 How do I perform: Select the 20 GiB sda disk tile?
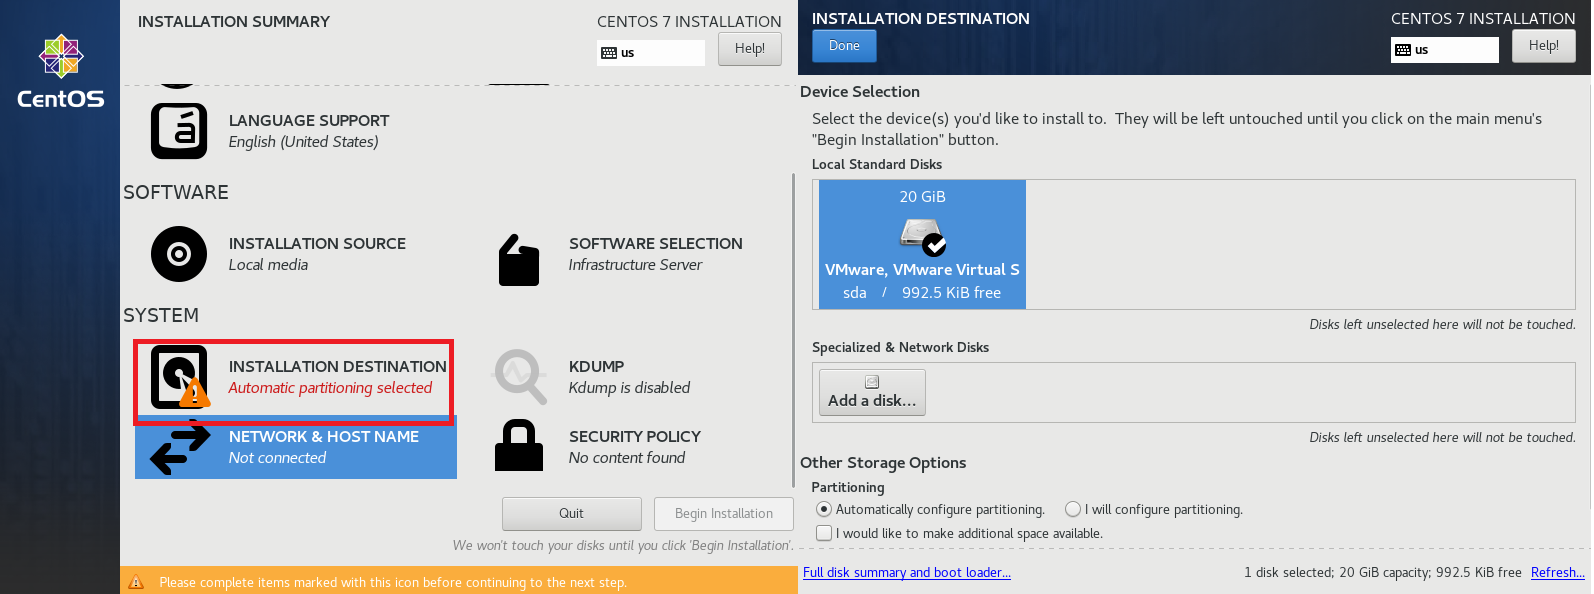tap(922, 244)
